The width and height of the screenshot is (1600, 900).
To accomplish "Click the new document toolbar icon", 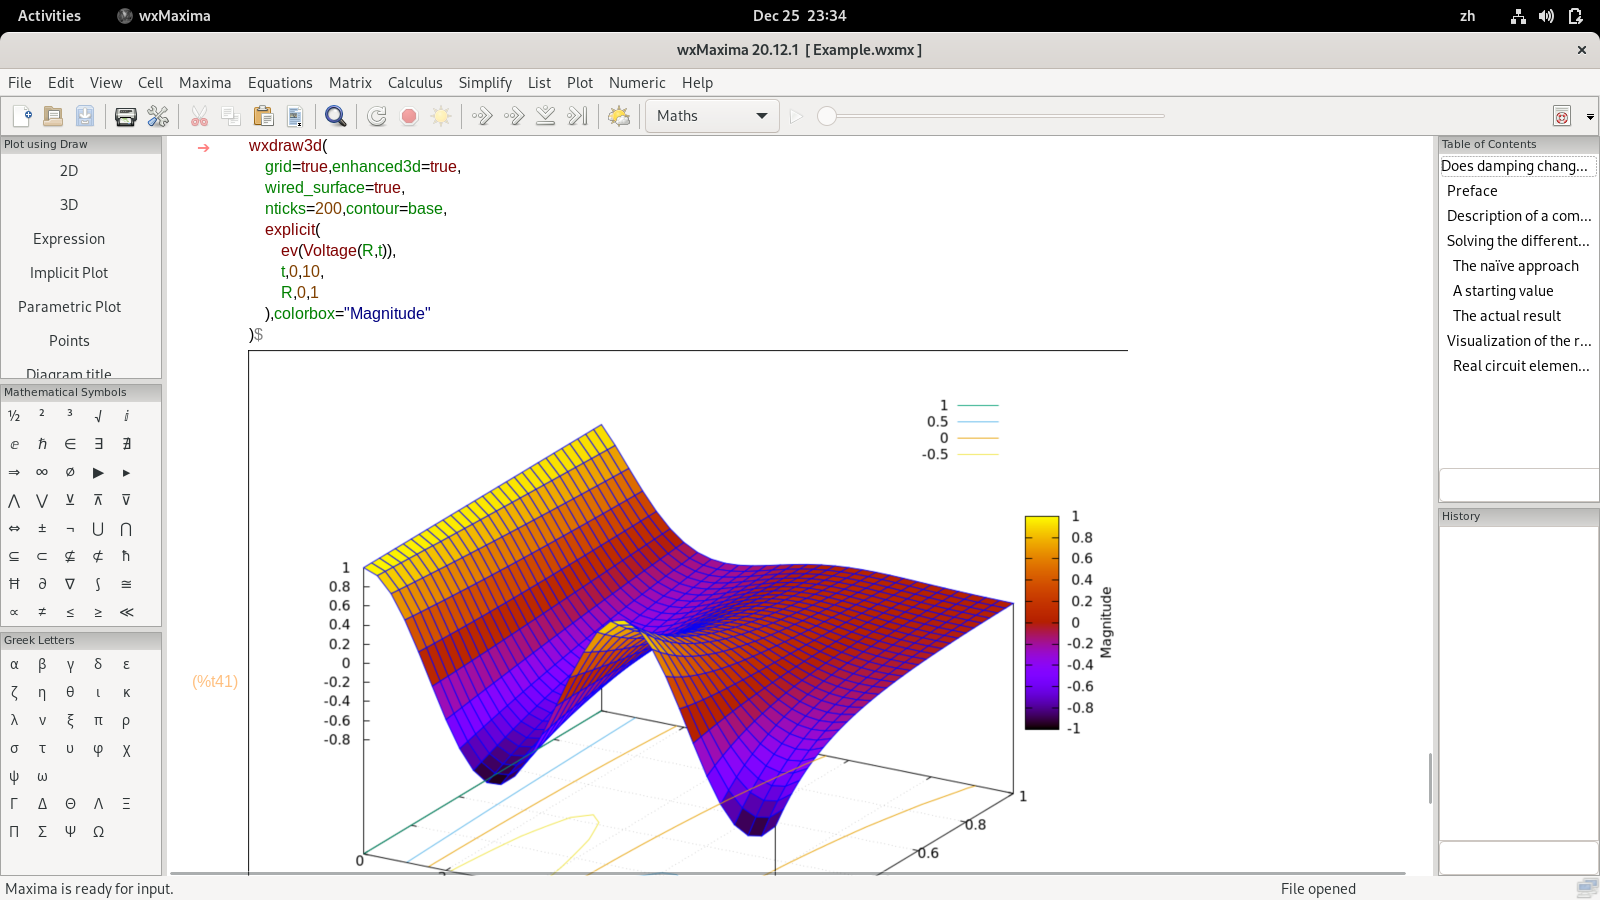I will pyautogui.click(x=22, y=116).
